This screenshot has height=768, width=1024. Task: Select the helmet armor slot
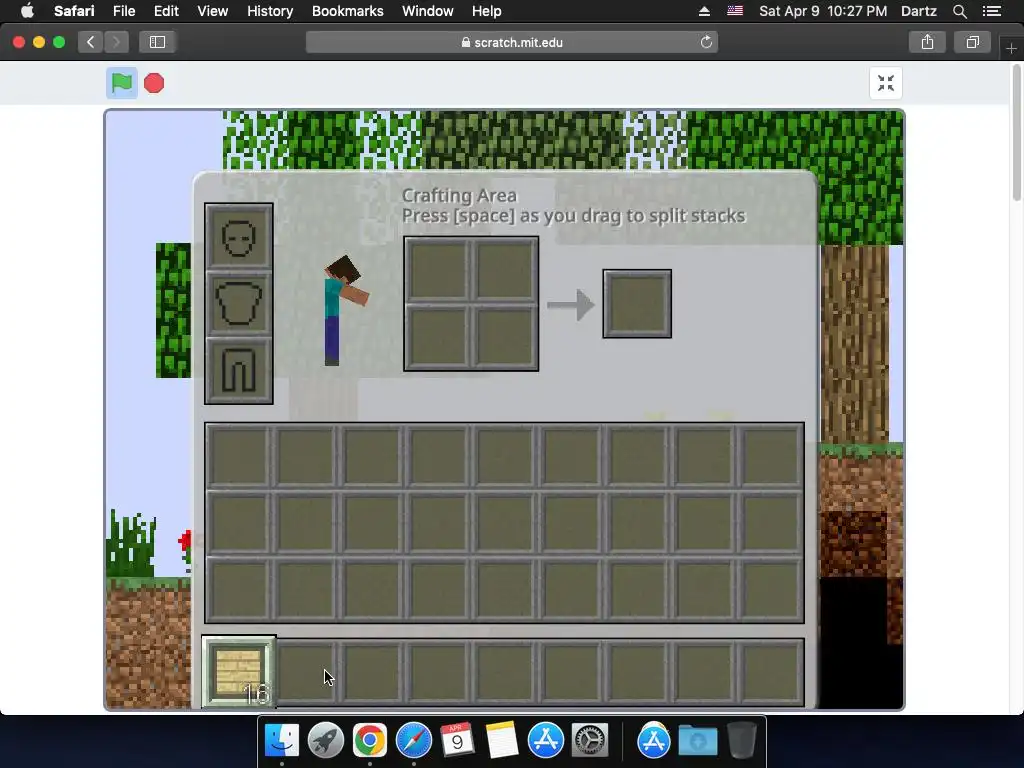[x=238, y=238]
